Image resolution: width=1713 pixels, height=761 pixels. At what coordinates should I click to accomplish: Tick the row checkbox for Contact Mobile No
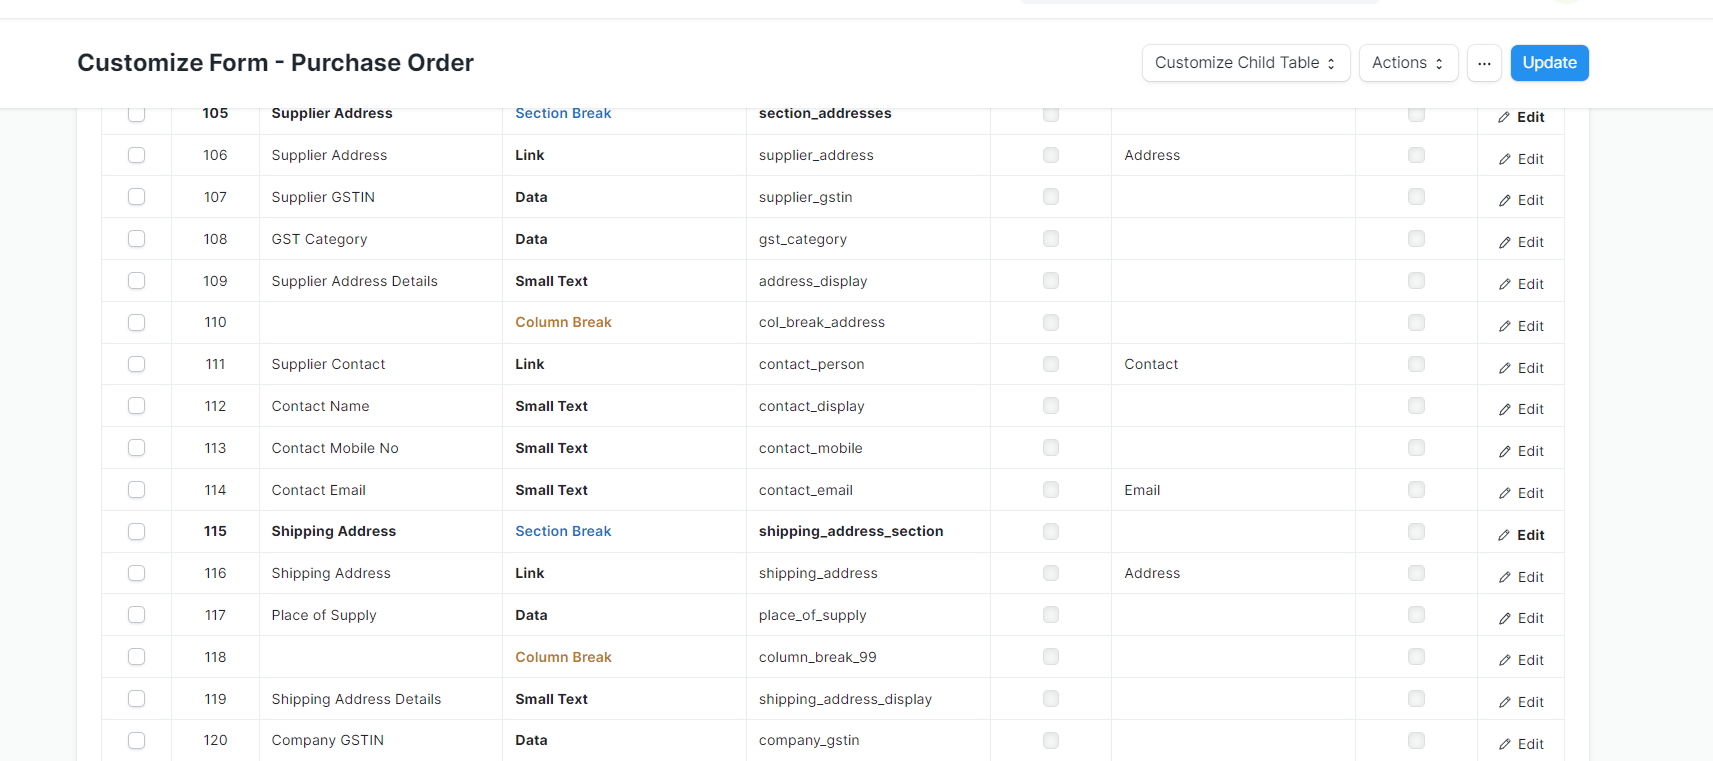(x=137, y=448)
